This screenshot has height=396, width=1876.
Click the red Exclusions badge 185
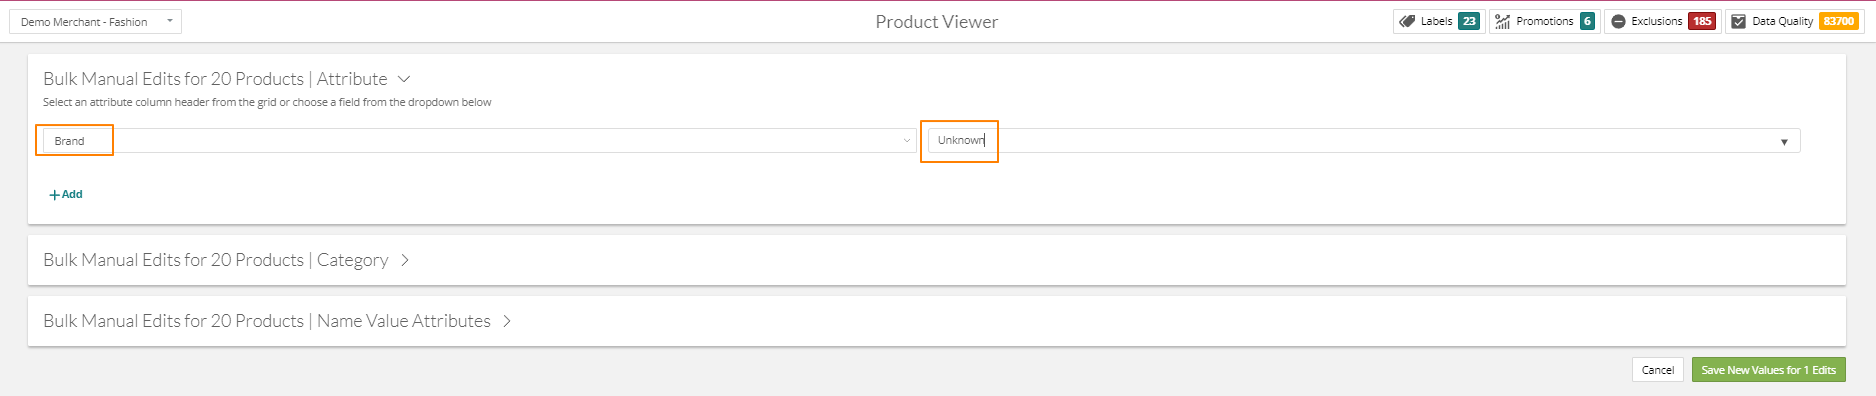(x=1702, y=21)
